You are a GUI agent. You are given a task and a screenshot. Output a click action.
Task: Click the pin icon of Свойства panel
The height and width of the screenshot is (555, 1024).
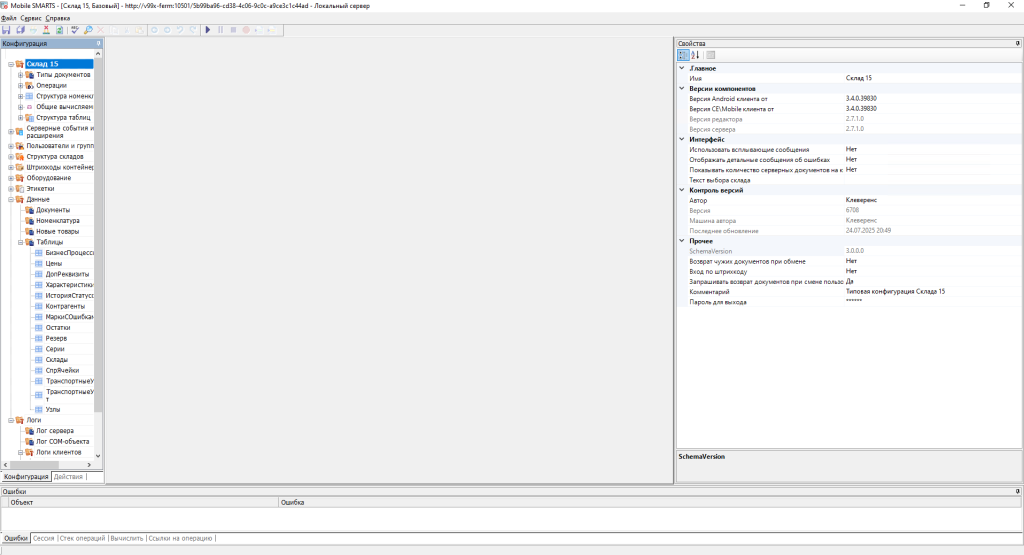(x=1017, y=44)
